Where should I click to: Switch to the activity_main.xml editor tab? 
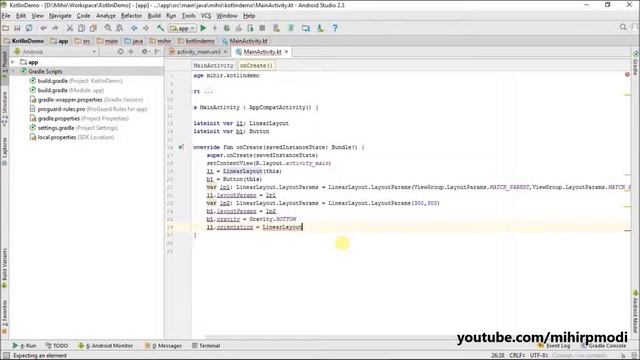click(x=198, y=52)
